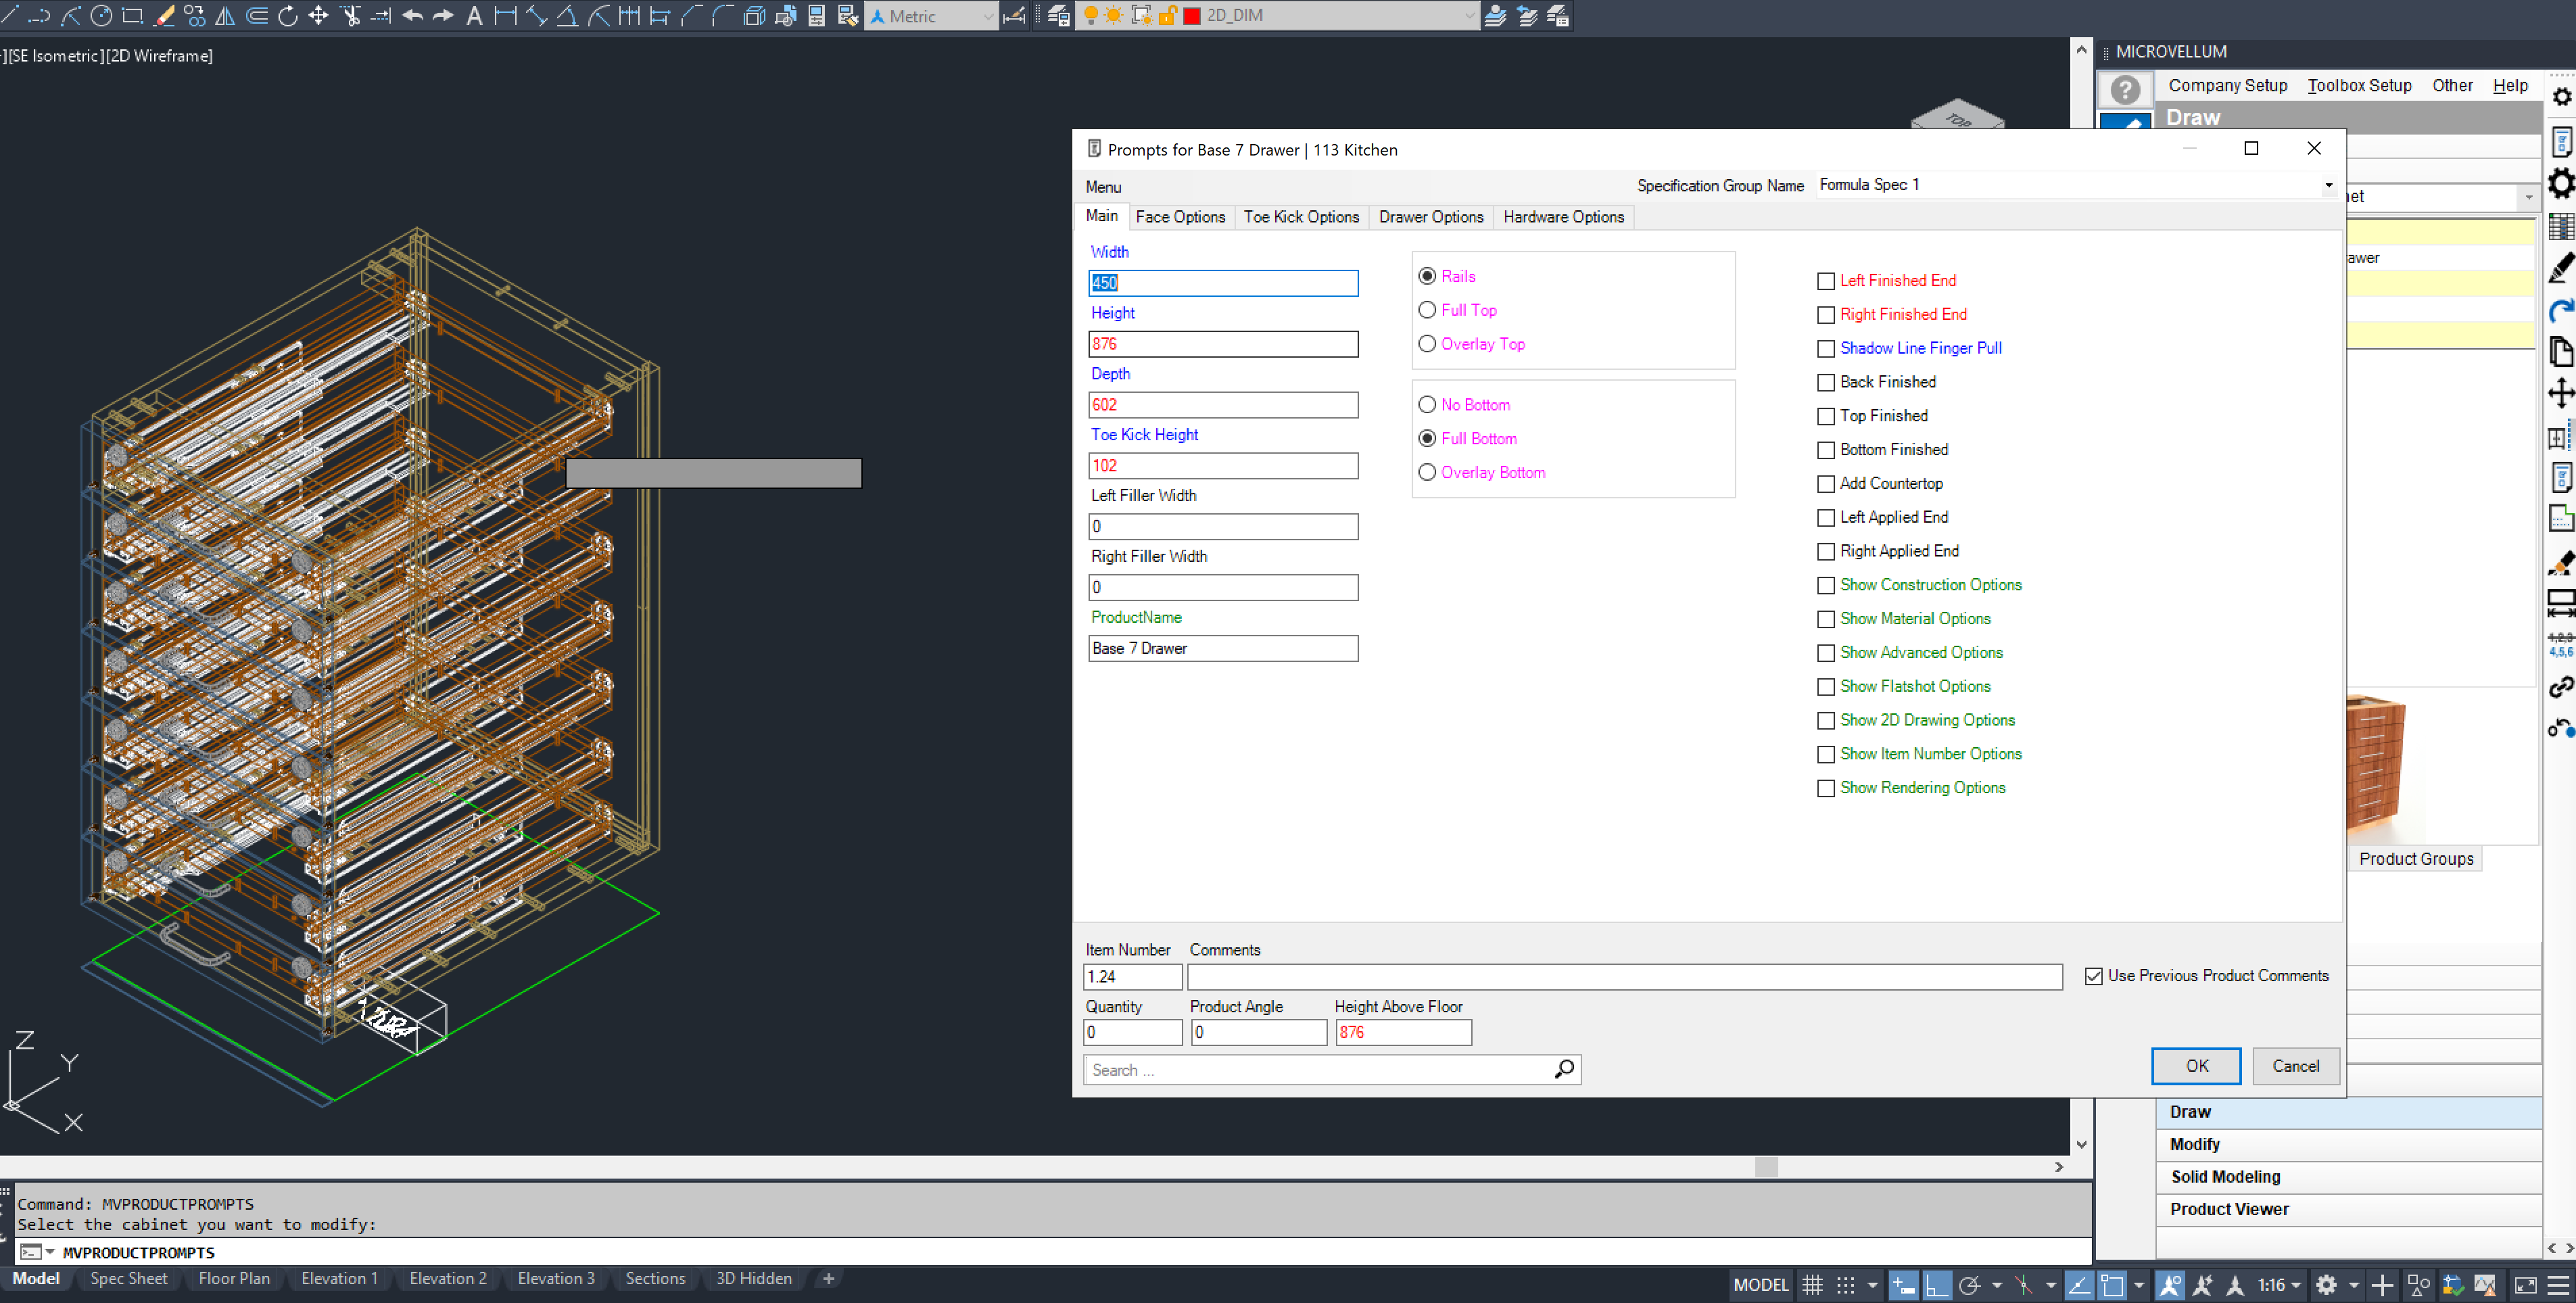
Task: Click the Microvellum help question icon
Action: (2124, 90)
